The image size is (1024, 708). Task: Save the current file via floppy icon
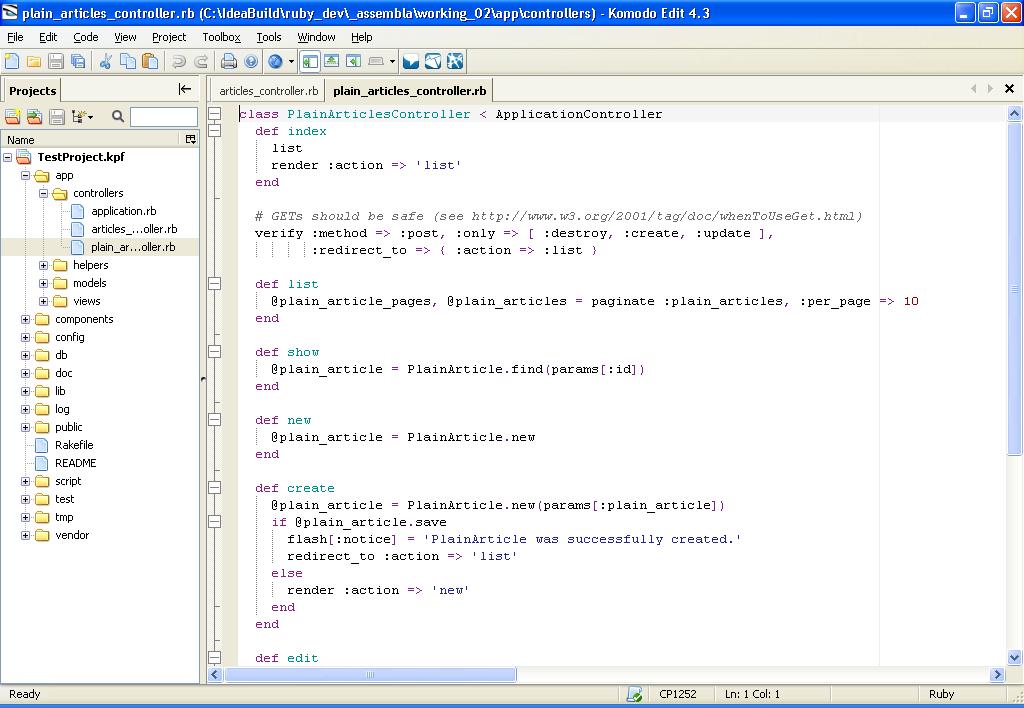tap(56, 61)
